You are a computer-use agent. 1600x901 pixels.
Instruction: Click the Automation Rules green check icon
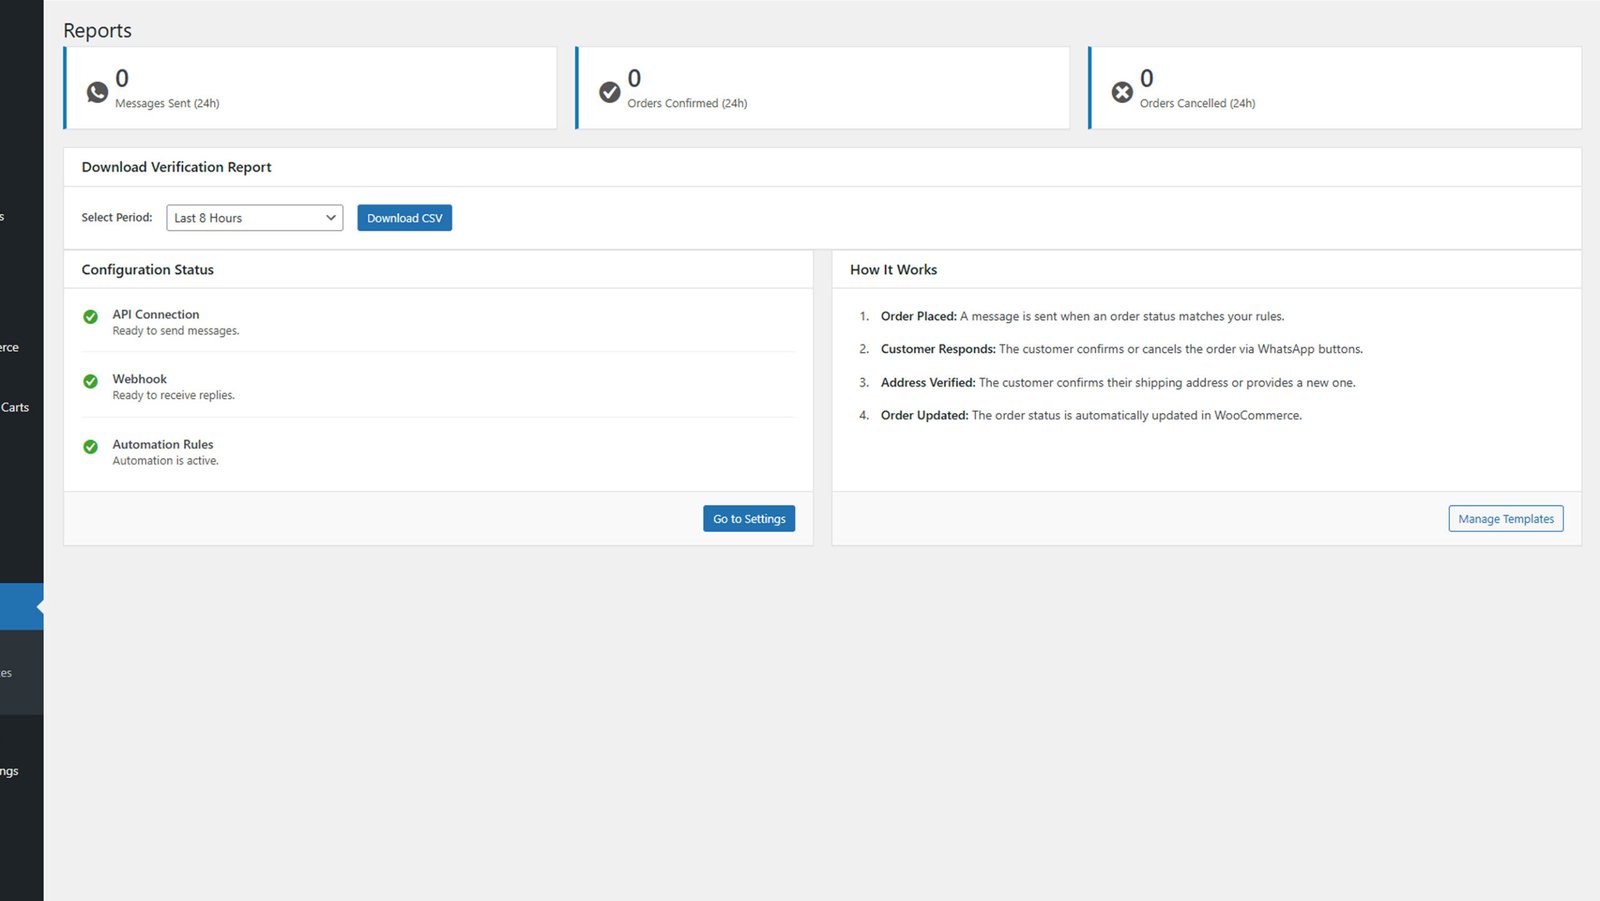pos(90,447)
